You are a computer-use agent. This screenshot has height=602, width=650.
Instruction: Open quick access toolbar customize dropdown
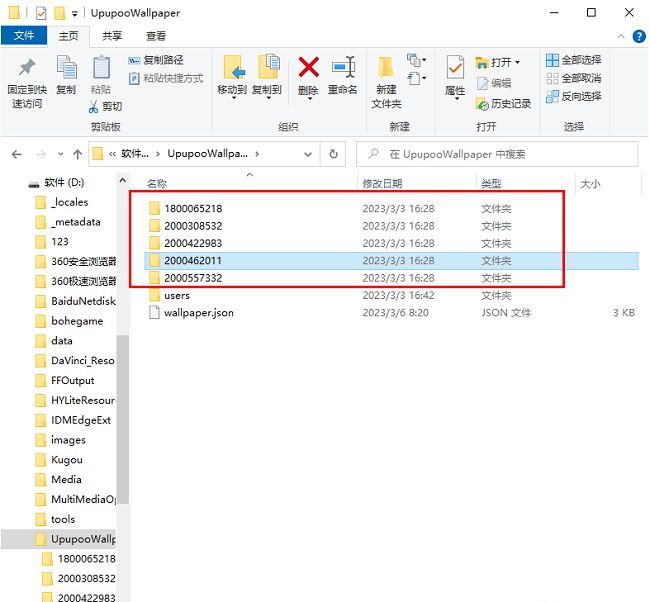pos(75,14)
